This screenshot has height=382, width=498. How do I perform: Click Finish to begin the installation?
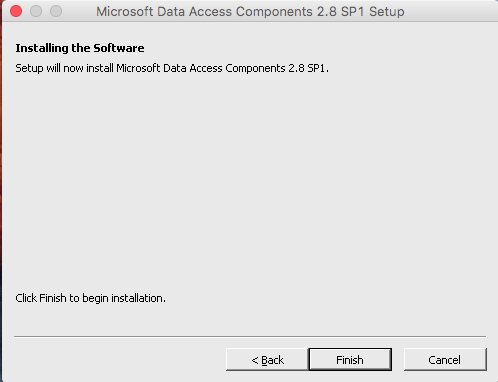(x=350, y=359)
